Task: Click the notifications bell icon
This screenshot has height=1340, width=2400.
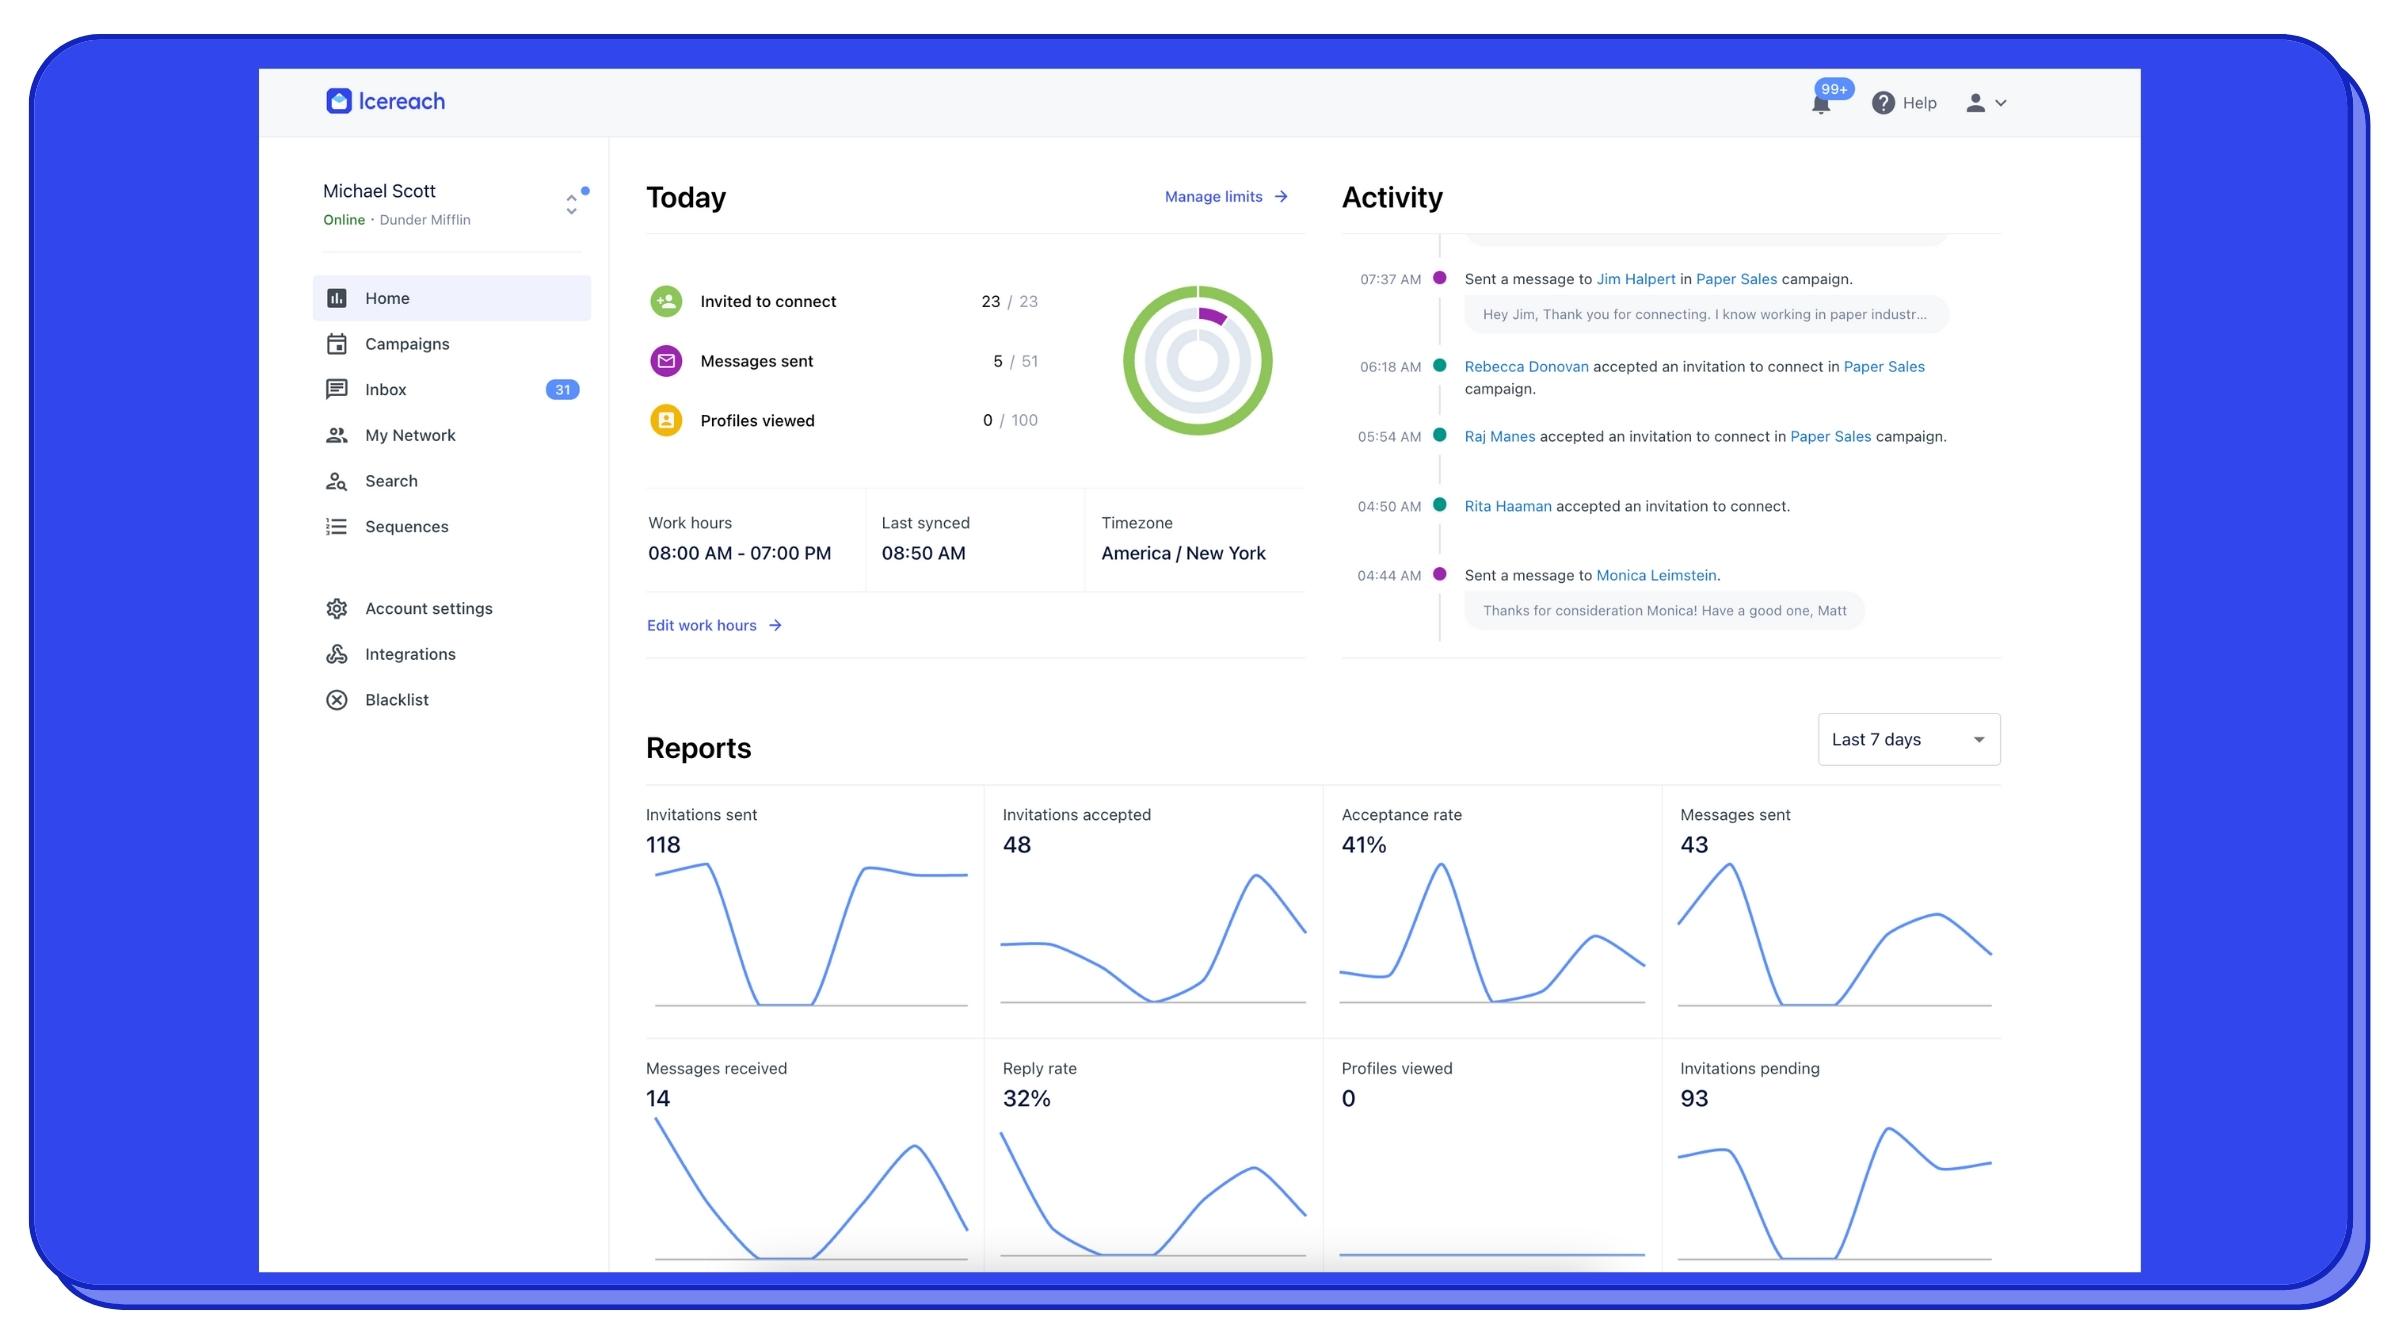Action: point(1821,104)
